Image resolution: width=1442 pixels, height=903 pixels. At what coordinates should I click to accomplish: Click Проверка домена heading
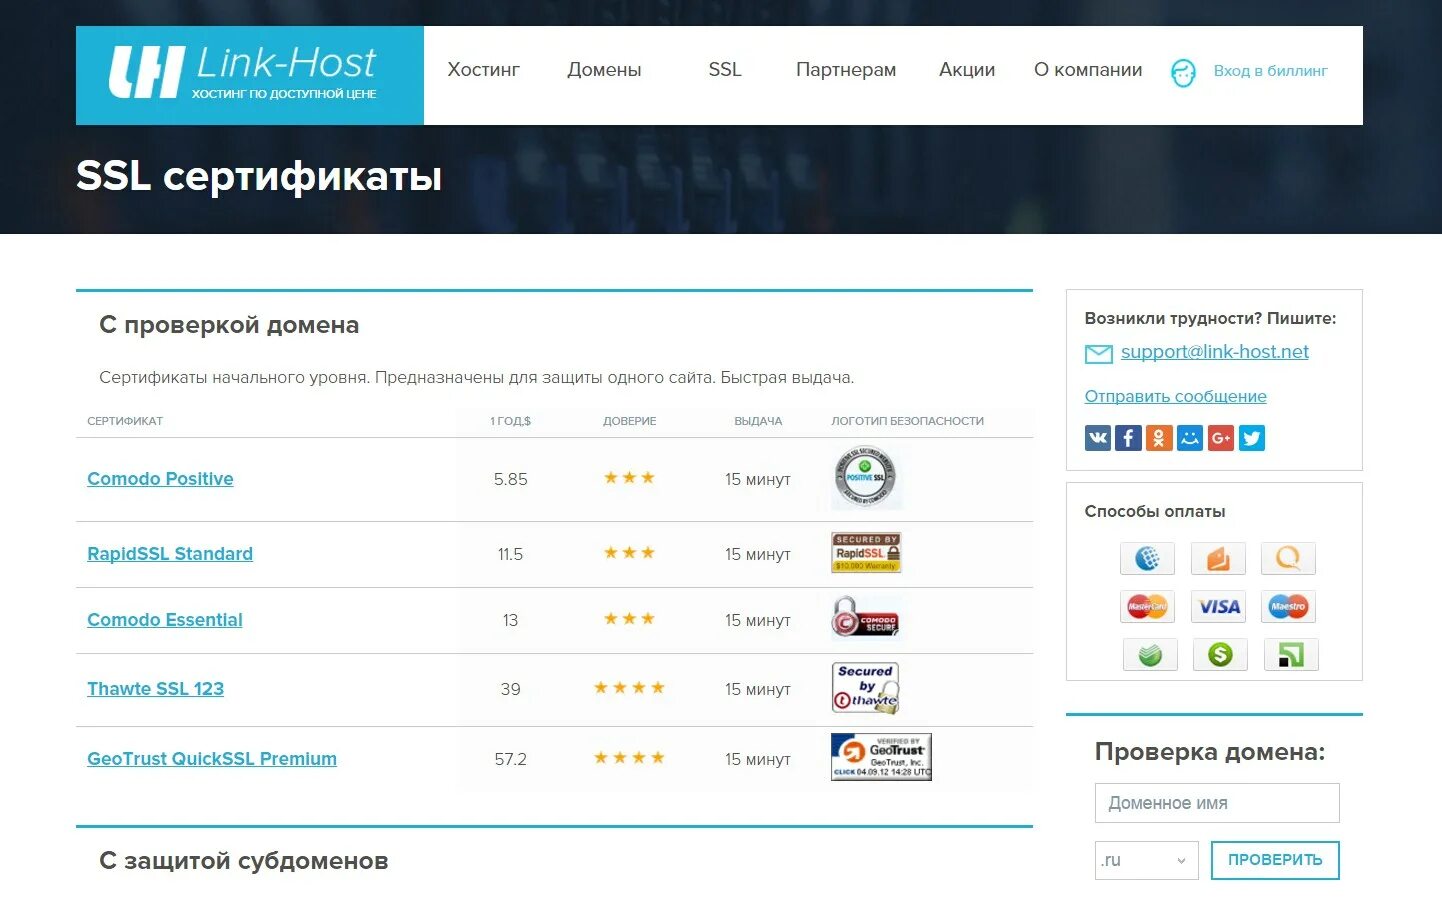[x=1210, y=752]
